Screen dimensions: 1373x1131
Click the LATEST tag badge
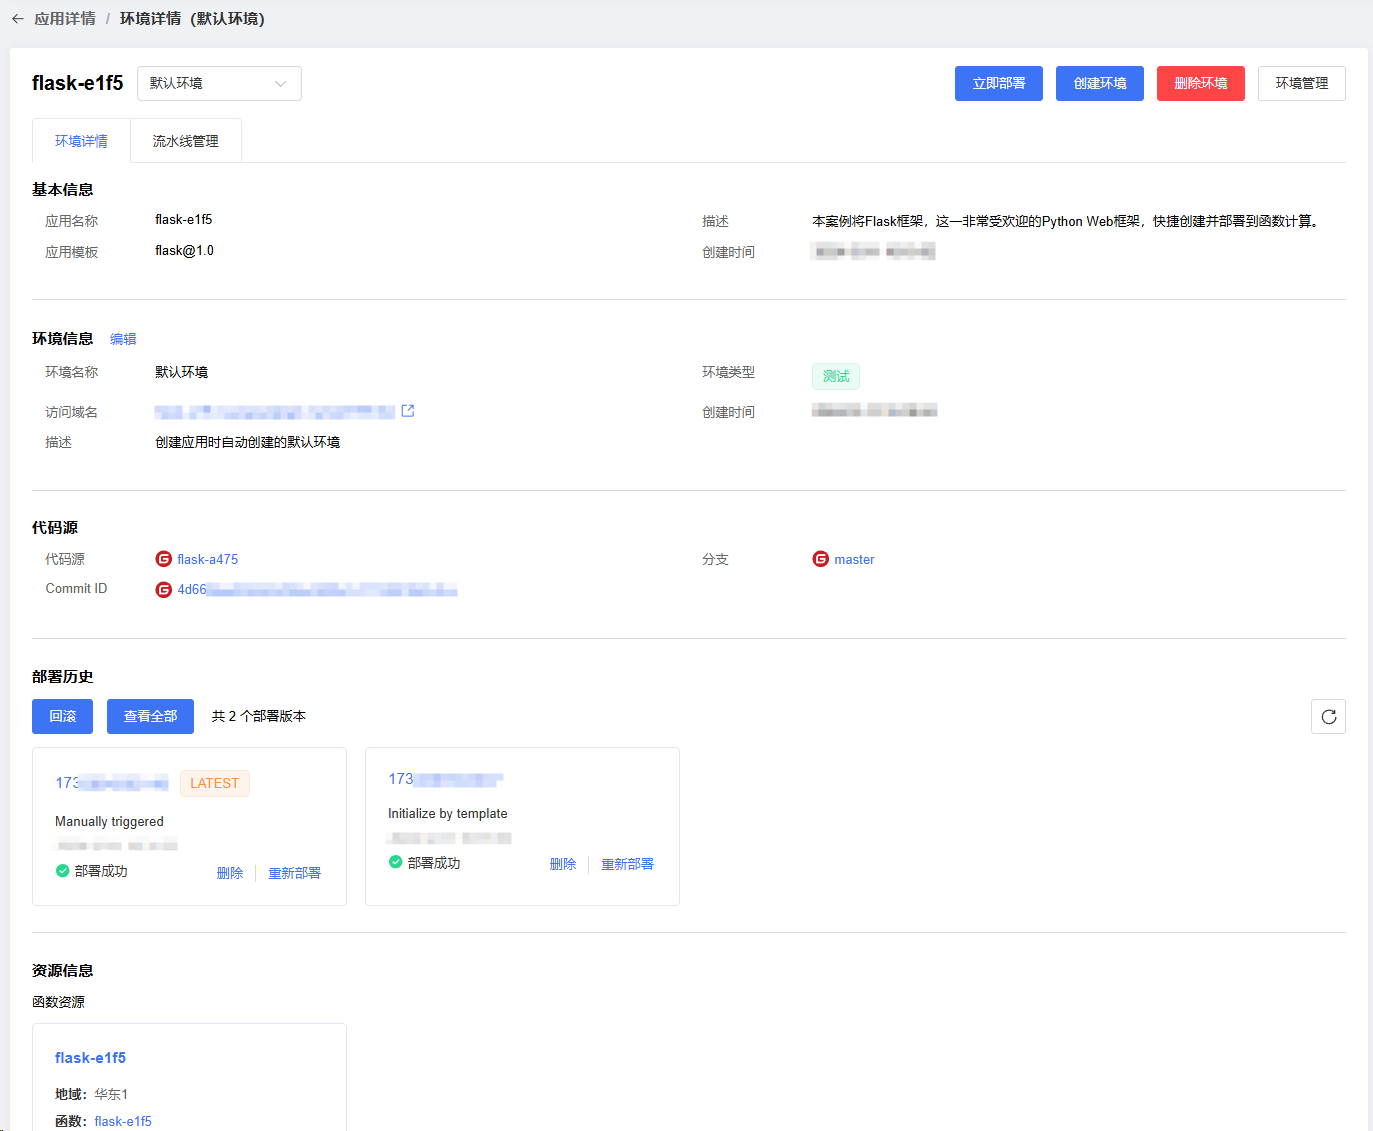[215, 783]
